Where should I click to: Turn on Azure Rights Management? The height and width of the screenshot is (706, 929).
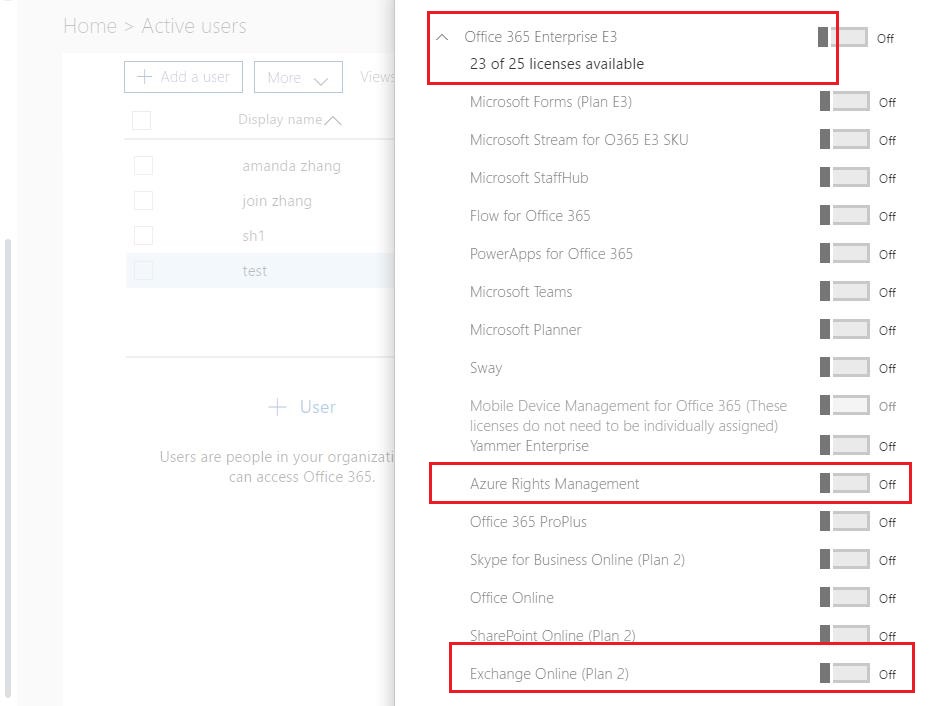click(845, 483)
